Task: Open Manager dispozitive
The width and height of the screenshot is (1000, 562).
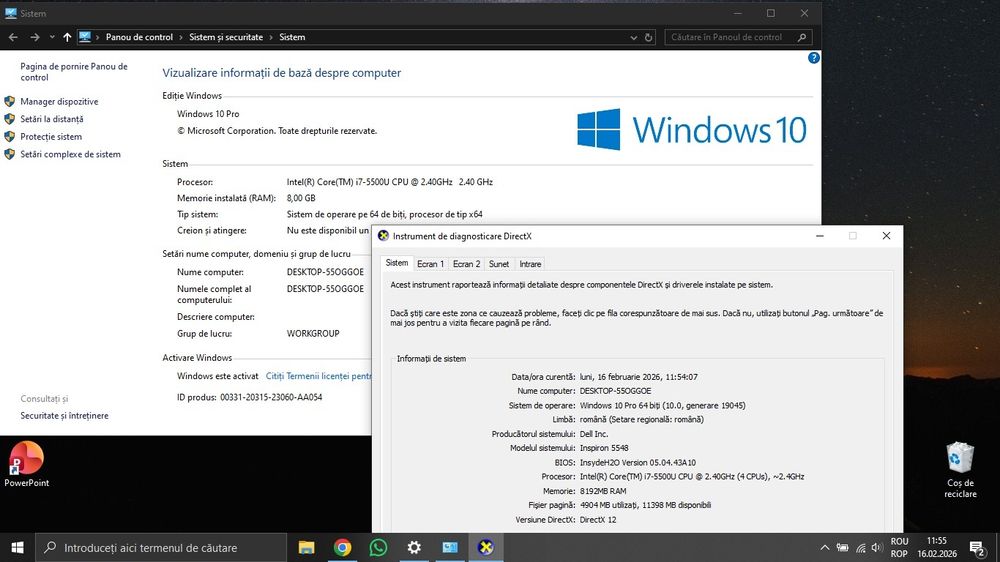Action: click(x=59, y=101)
